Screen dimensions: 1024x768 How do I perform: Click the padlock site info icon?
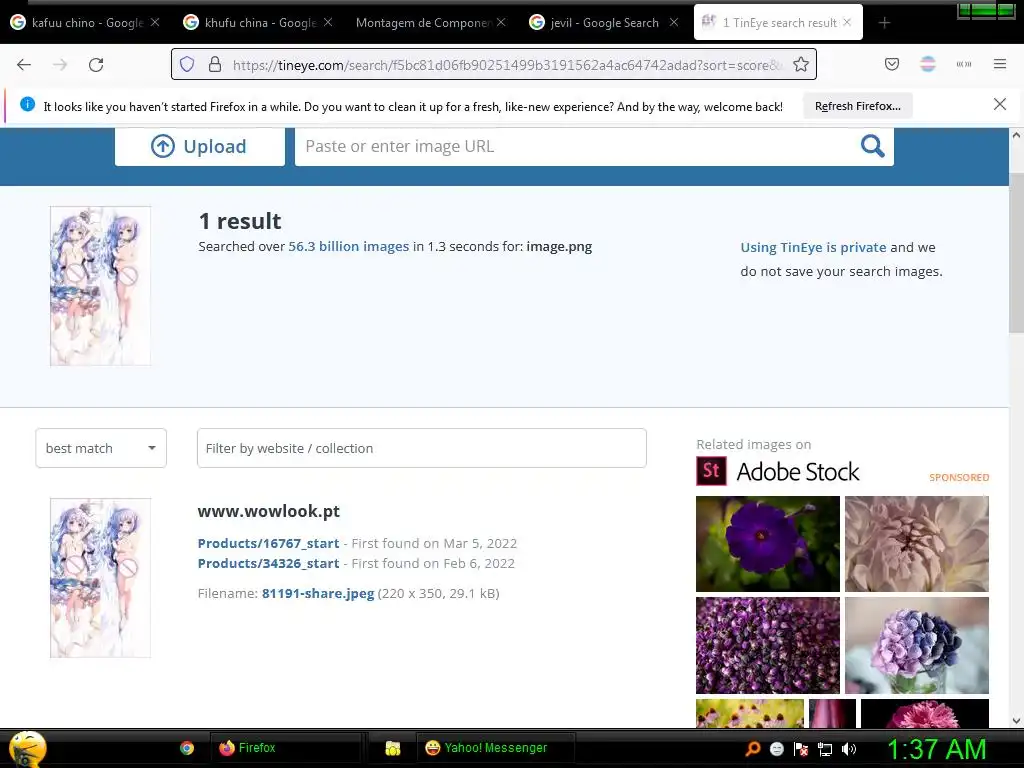point(215,64)
